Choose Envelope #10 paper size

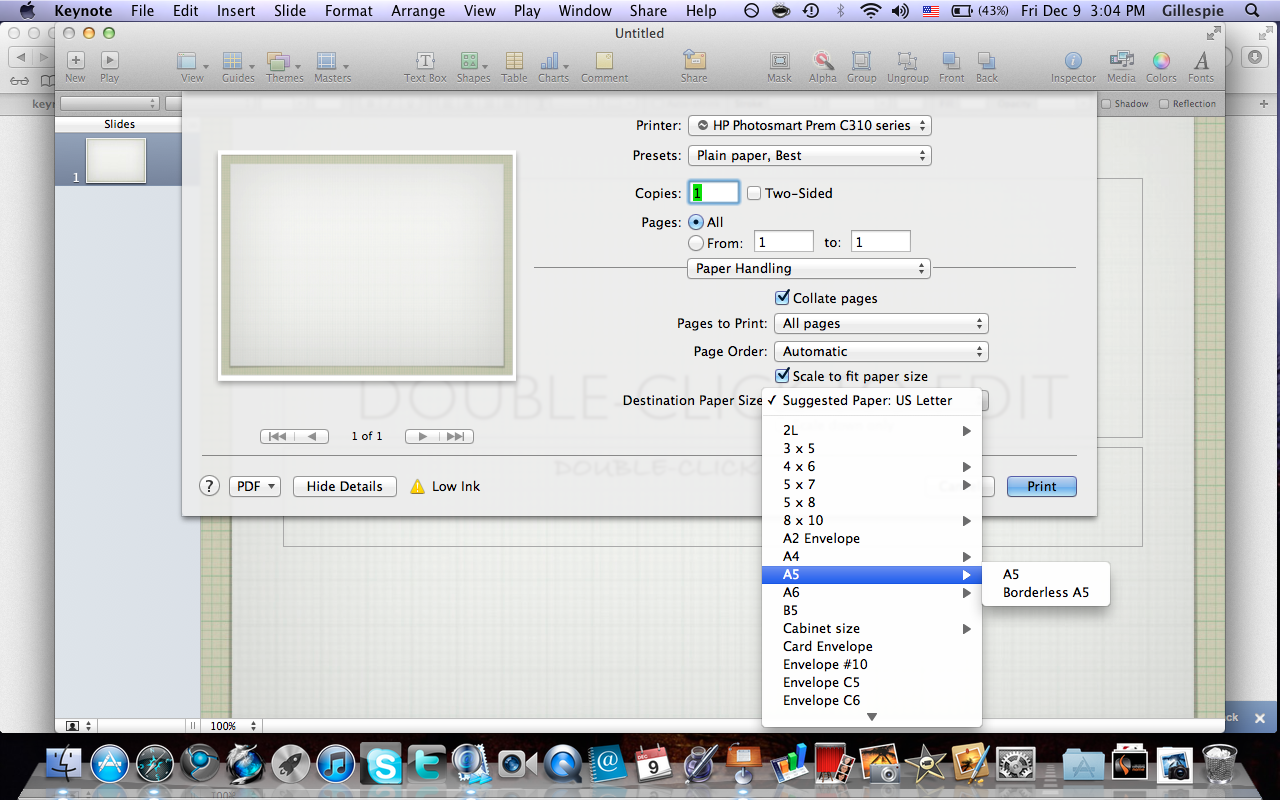point(872,664)
